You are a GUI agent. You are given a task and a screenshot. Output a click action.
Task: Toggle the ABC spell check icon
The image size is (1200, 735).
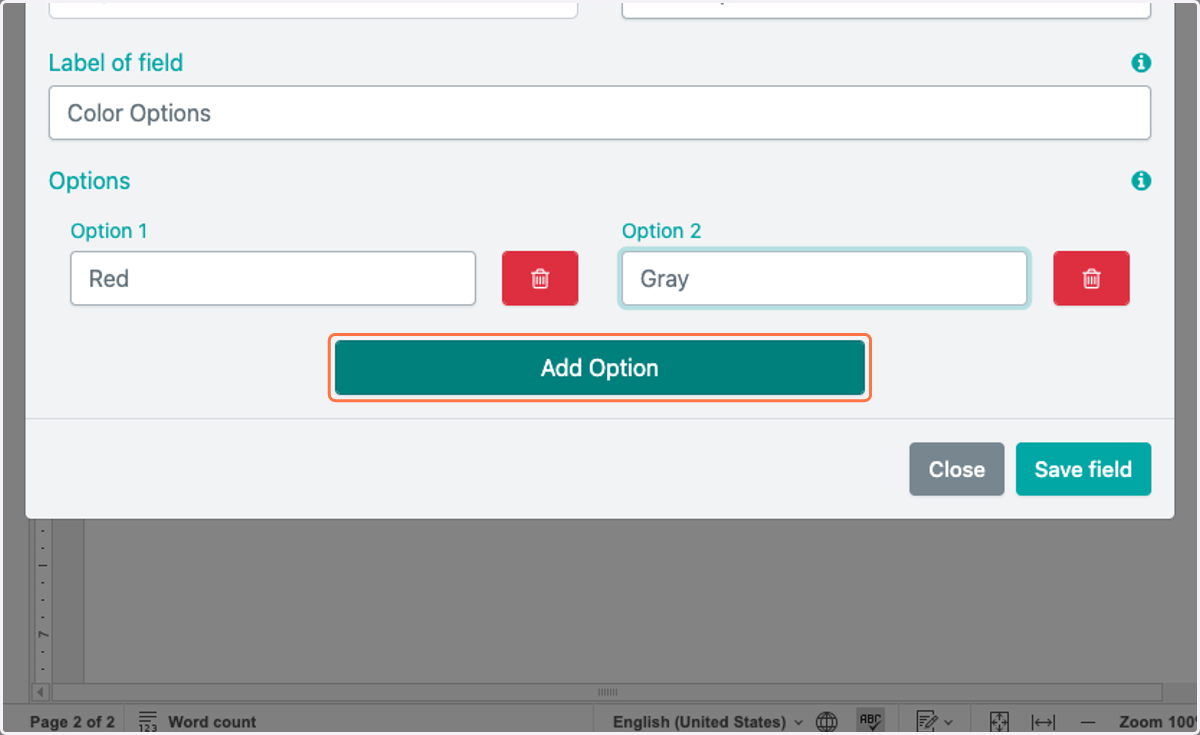click(870, 721)
